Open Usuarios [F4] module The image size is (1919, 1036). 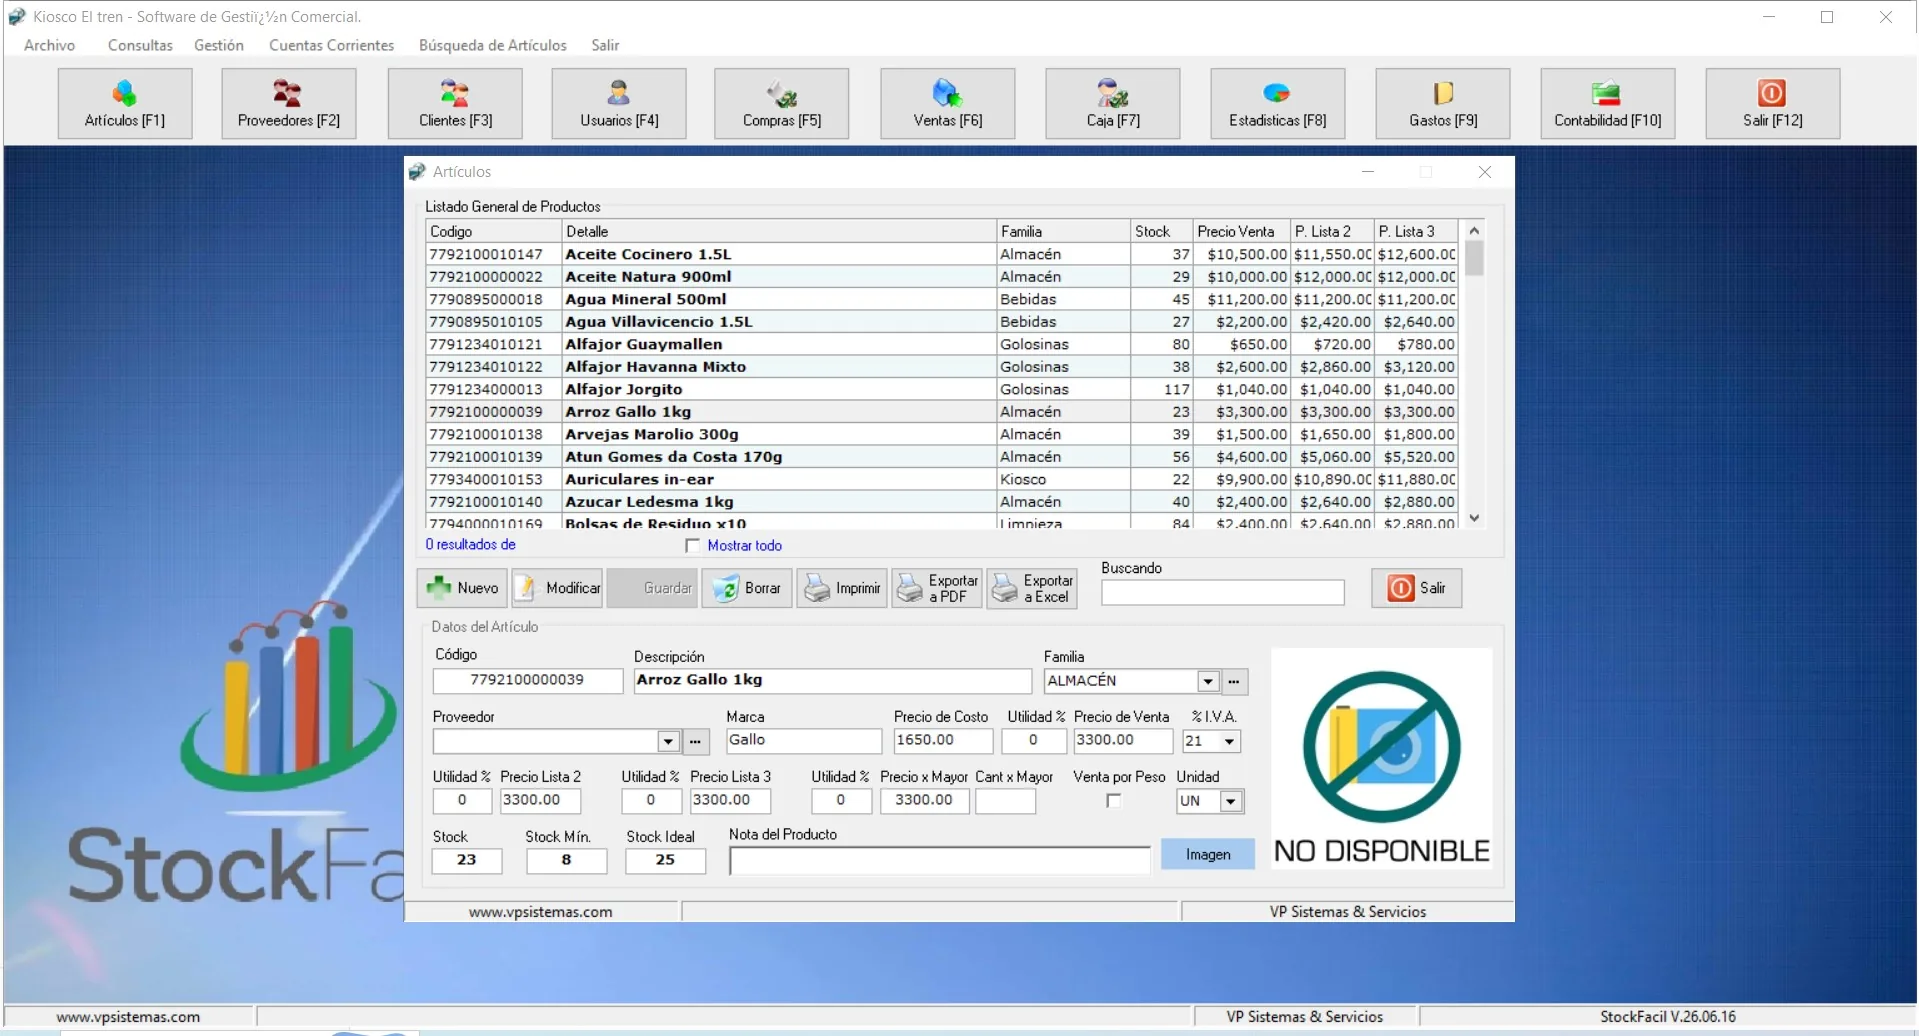(x=619, y=104)
